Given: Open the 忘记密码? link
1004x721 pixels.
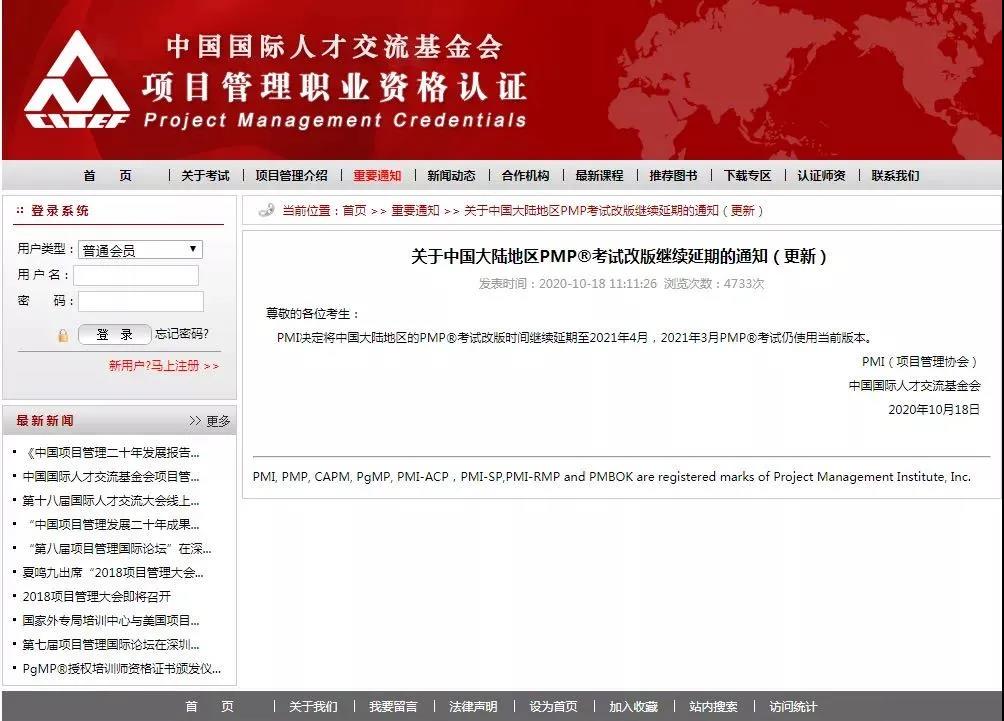Looking at the screenshot, I should click(182, 334).
